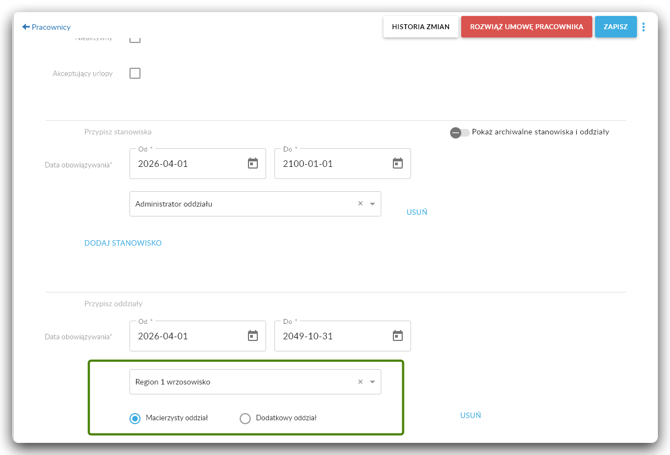Select the Macierzysty oddział radio button
Screen dimensions: 670x455
pos(135,418)
